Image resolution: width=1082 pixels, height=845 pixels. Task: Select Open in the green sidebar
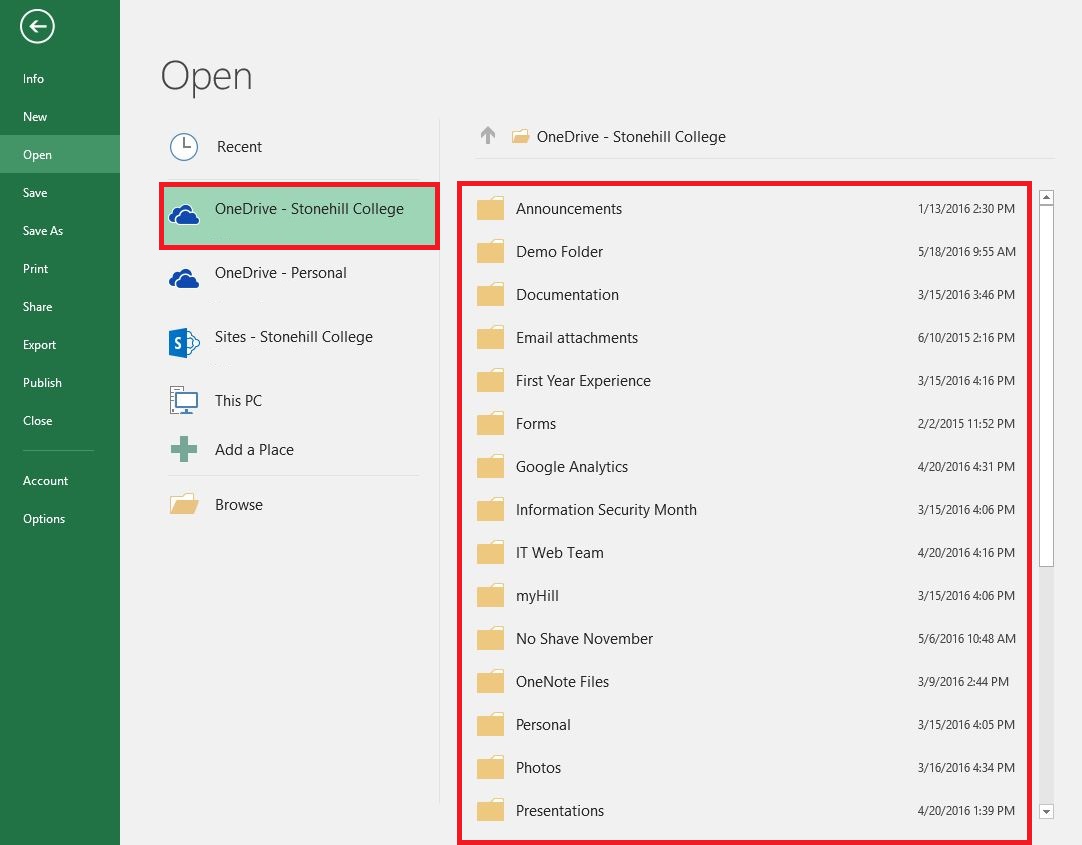pos(60,155)
